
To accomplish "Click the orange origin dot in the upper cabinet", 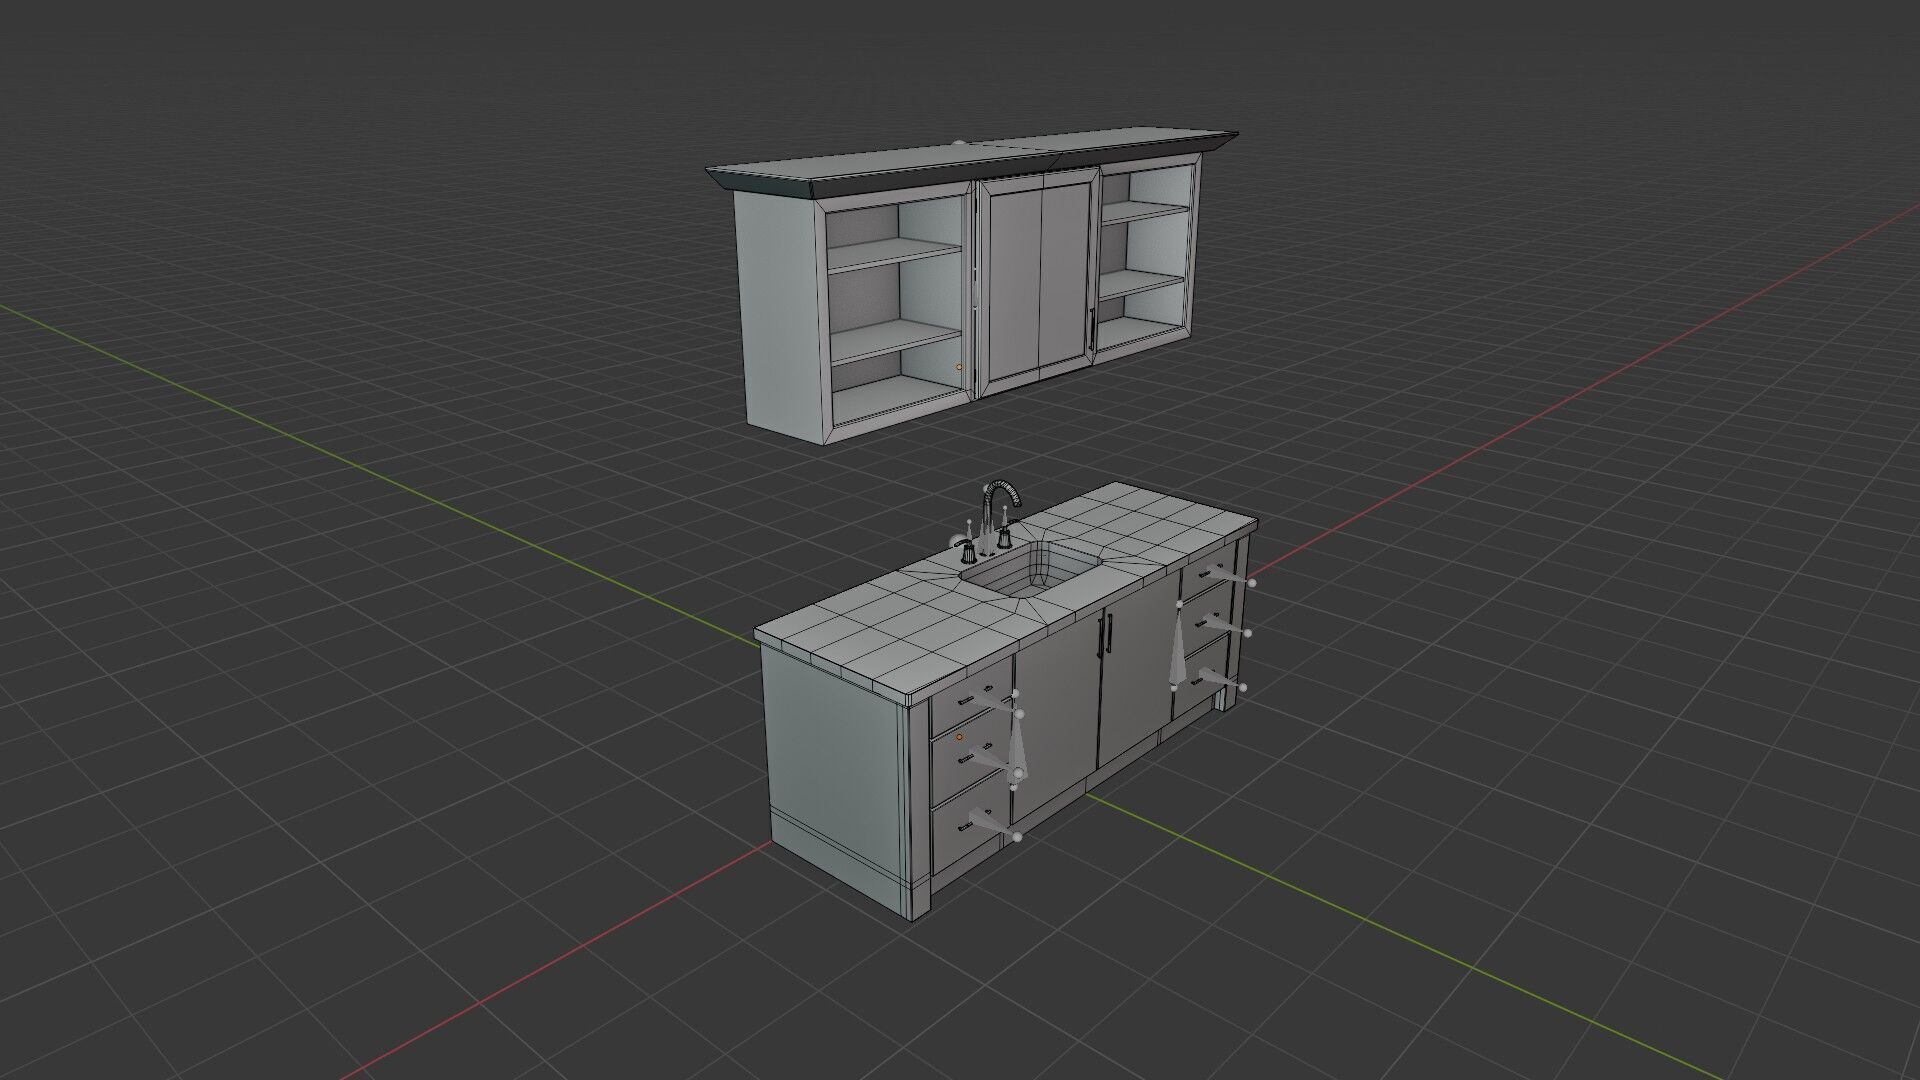I will point(959,367).
